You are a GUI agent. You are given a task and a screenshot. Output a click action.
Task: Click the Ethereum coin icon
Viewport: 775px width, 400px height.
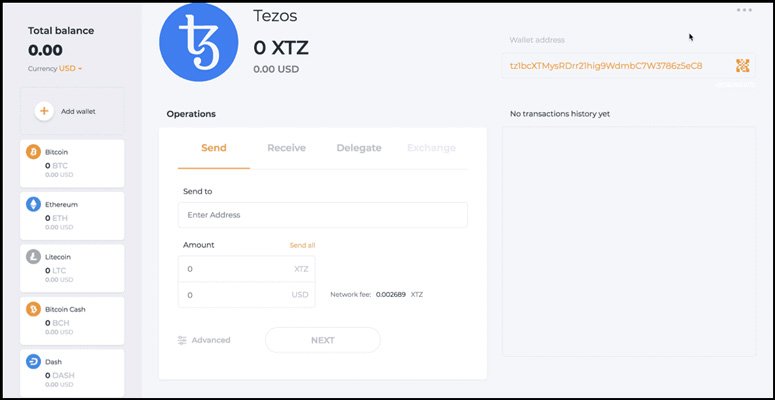point(34,204)
